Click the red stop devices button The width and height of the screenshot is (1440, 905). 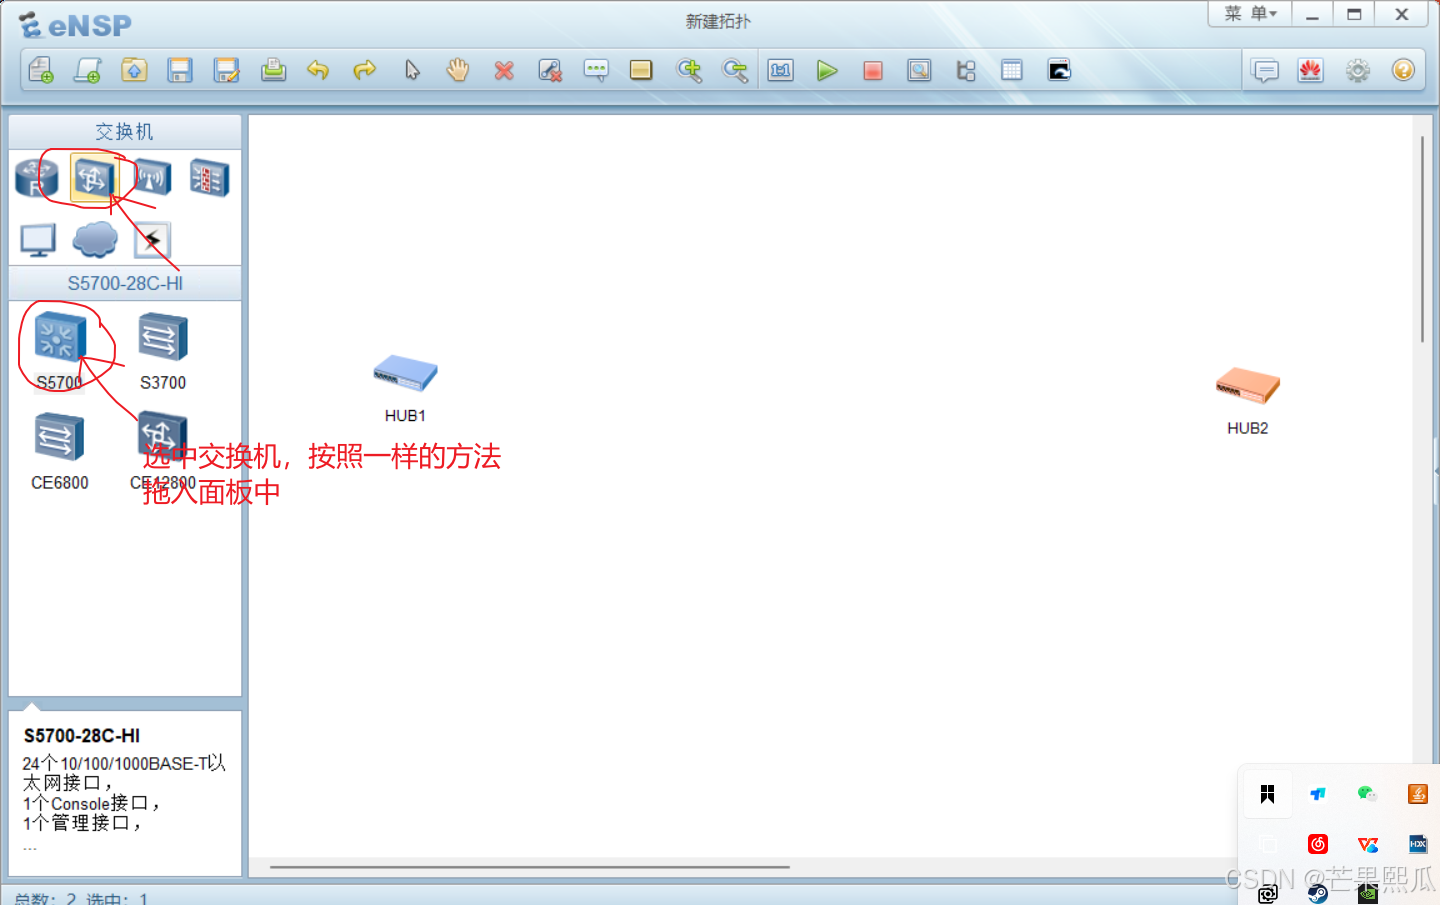[x=873, y=70]
